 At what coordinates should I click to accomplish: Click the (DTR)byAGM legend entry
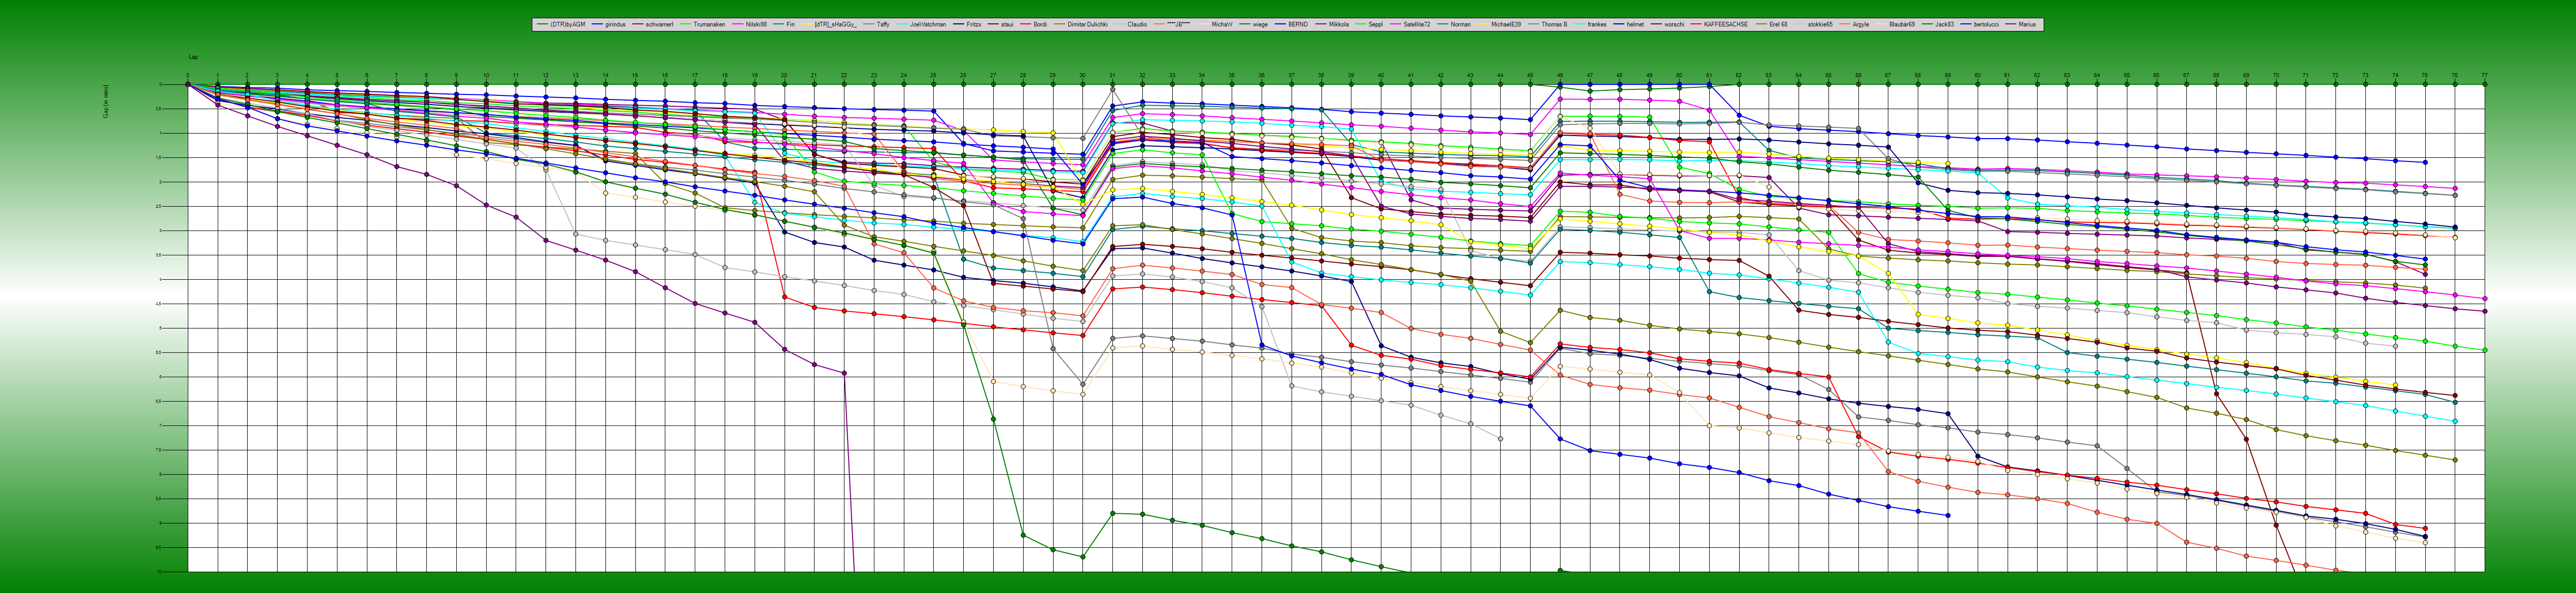coord(568,24)
